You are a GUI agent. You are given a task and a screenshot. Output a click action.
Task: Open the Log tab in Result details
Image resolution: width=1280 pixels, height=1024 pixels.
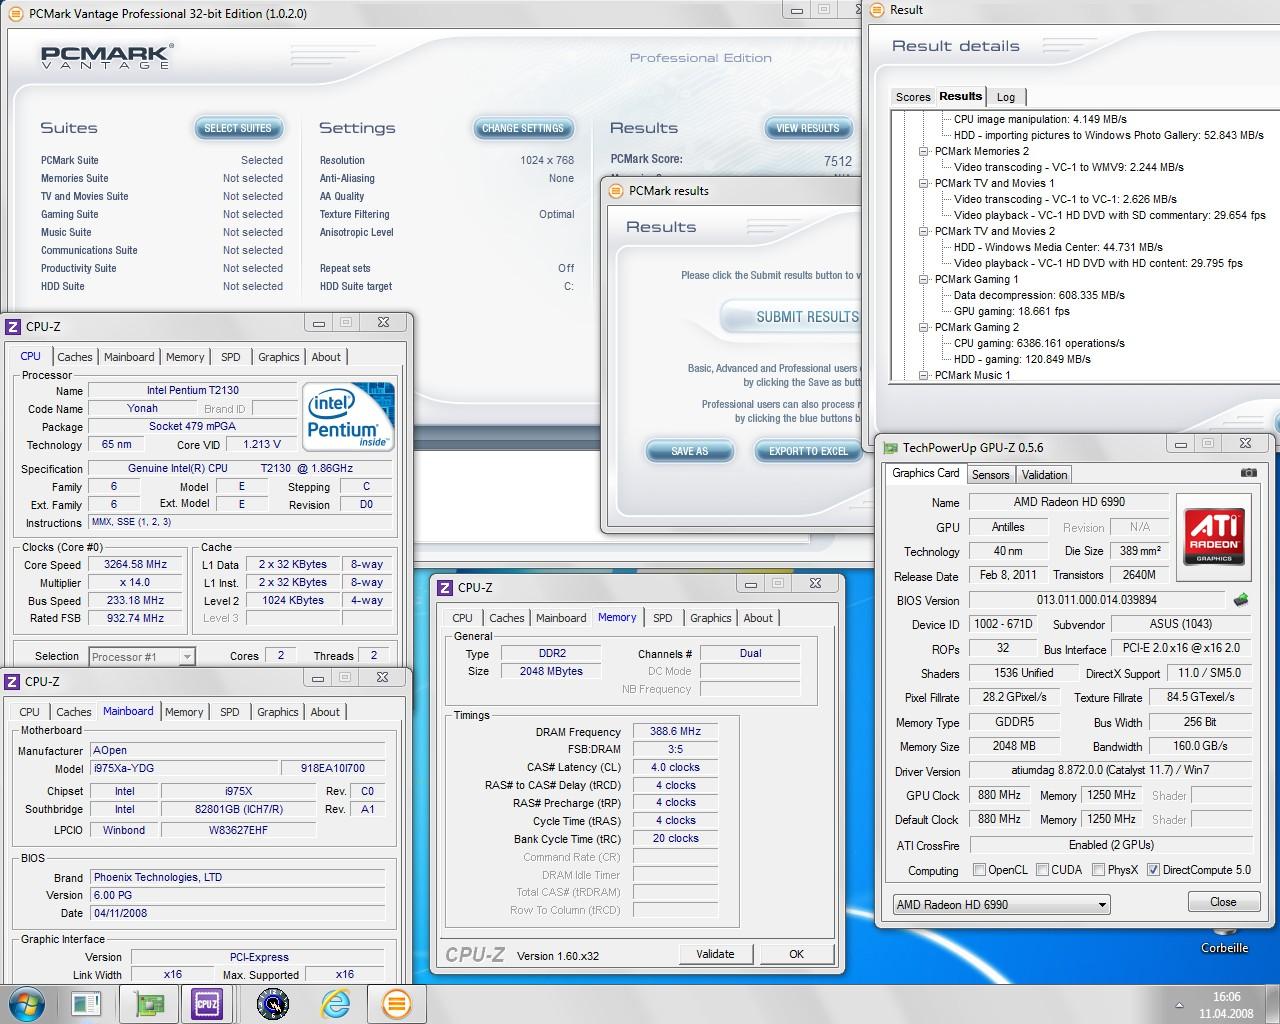[1006, 97]
